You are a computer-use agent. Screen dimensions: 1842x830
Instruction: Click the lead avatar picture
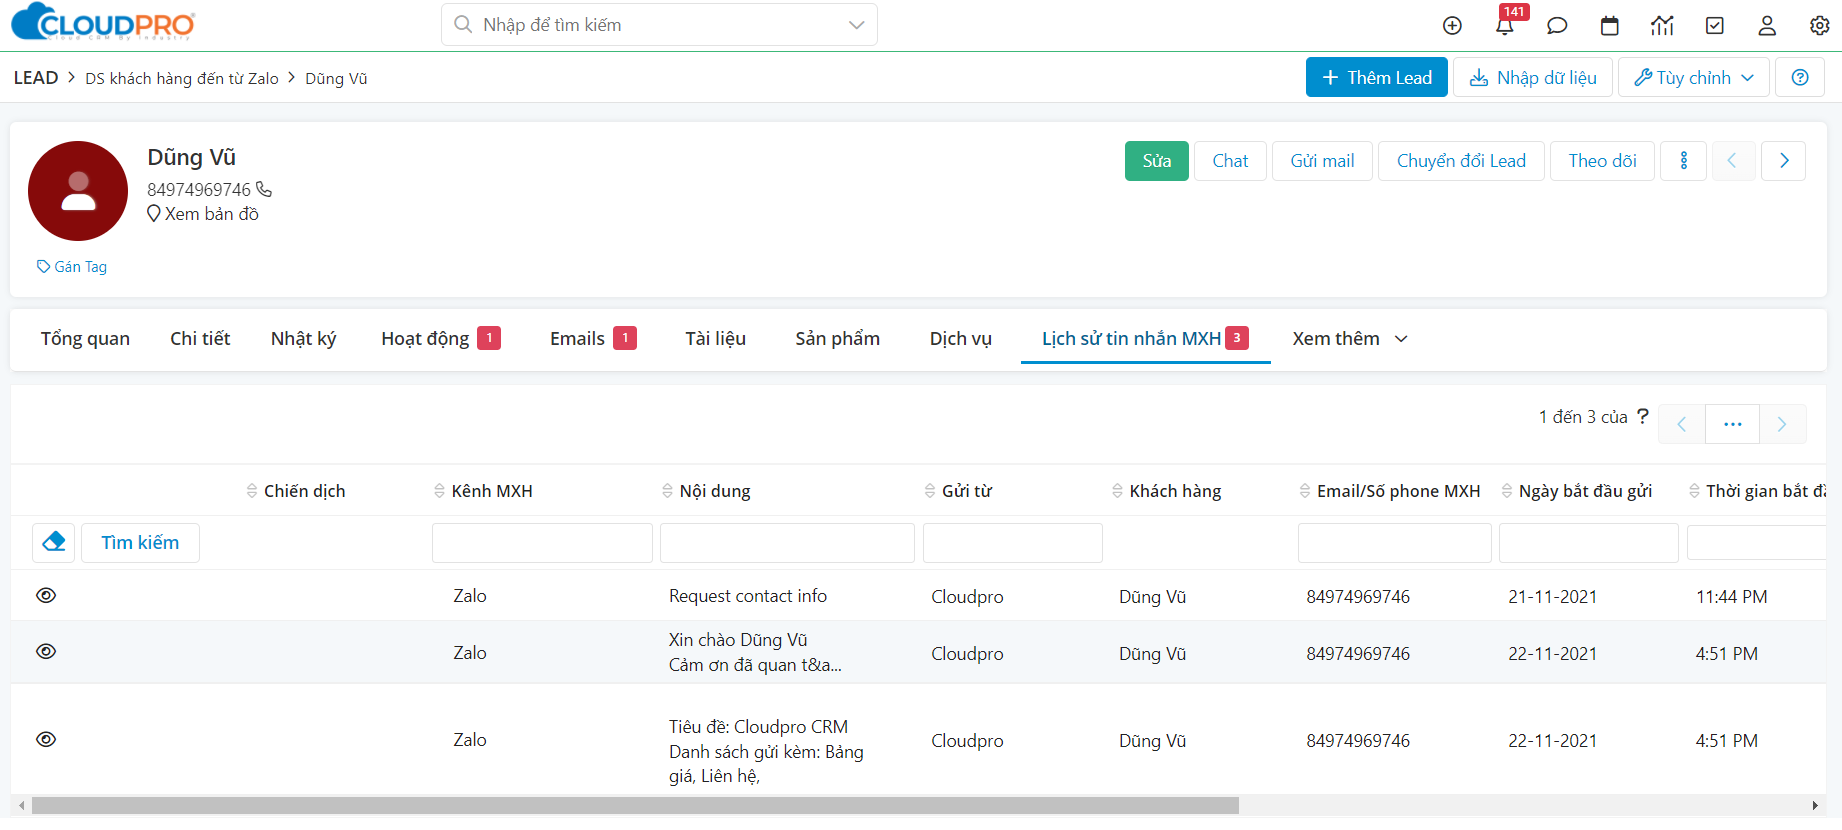pos(78,191)
